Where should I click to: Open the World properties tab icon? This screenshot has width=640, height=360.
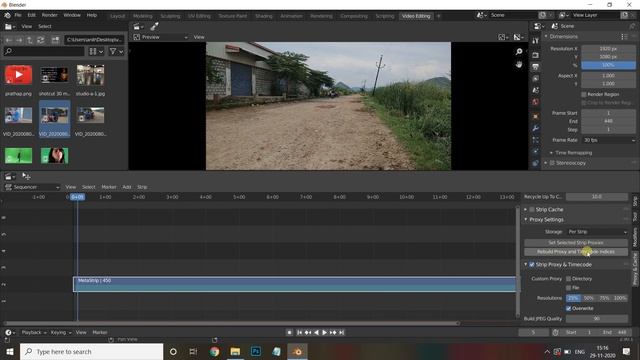535,102
